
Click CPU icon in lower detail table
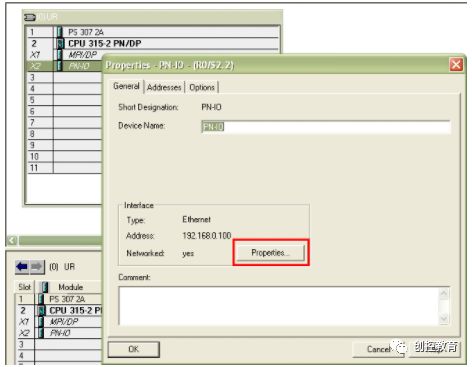click(41, 310)
